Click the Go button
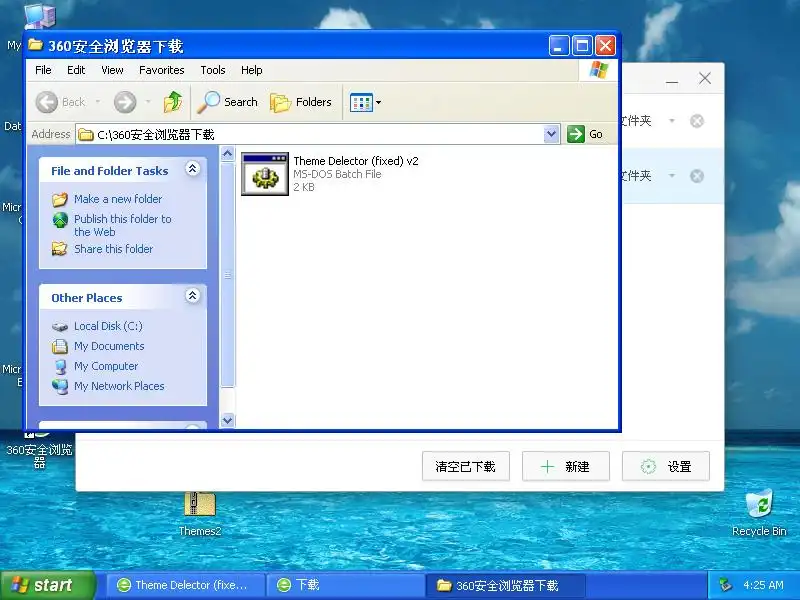Viewport: 800px width, 600px height. (585, 134)
